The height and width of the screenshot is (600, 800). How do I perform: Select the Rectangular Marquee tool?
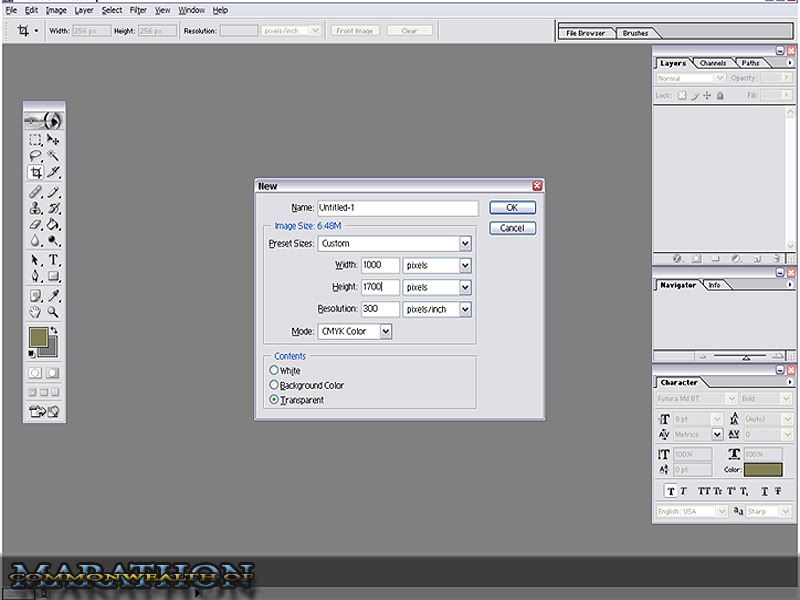tap(35, 140)
